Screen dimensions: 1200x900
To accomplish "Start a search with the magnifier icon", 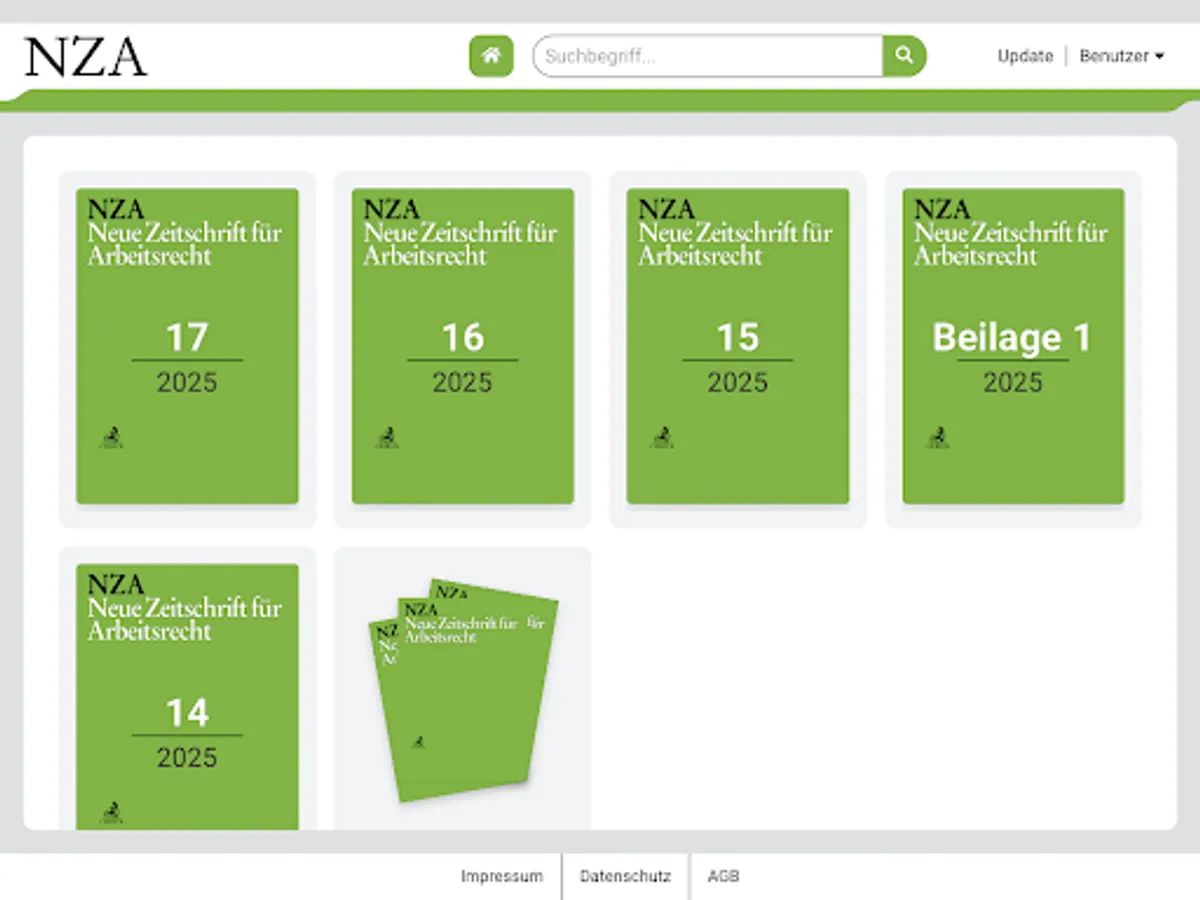I will tap(903, 56).
